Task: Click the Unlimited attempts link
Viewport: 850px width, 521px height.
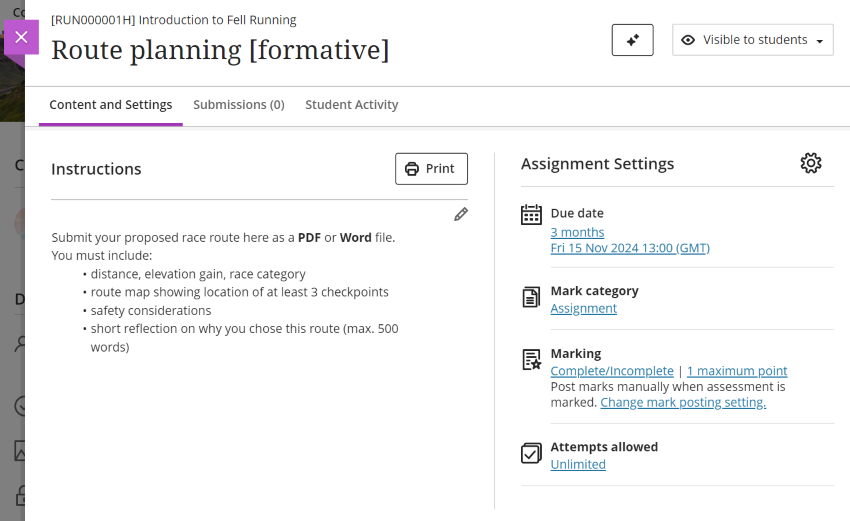Action: point(578,465)
